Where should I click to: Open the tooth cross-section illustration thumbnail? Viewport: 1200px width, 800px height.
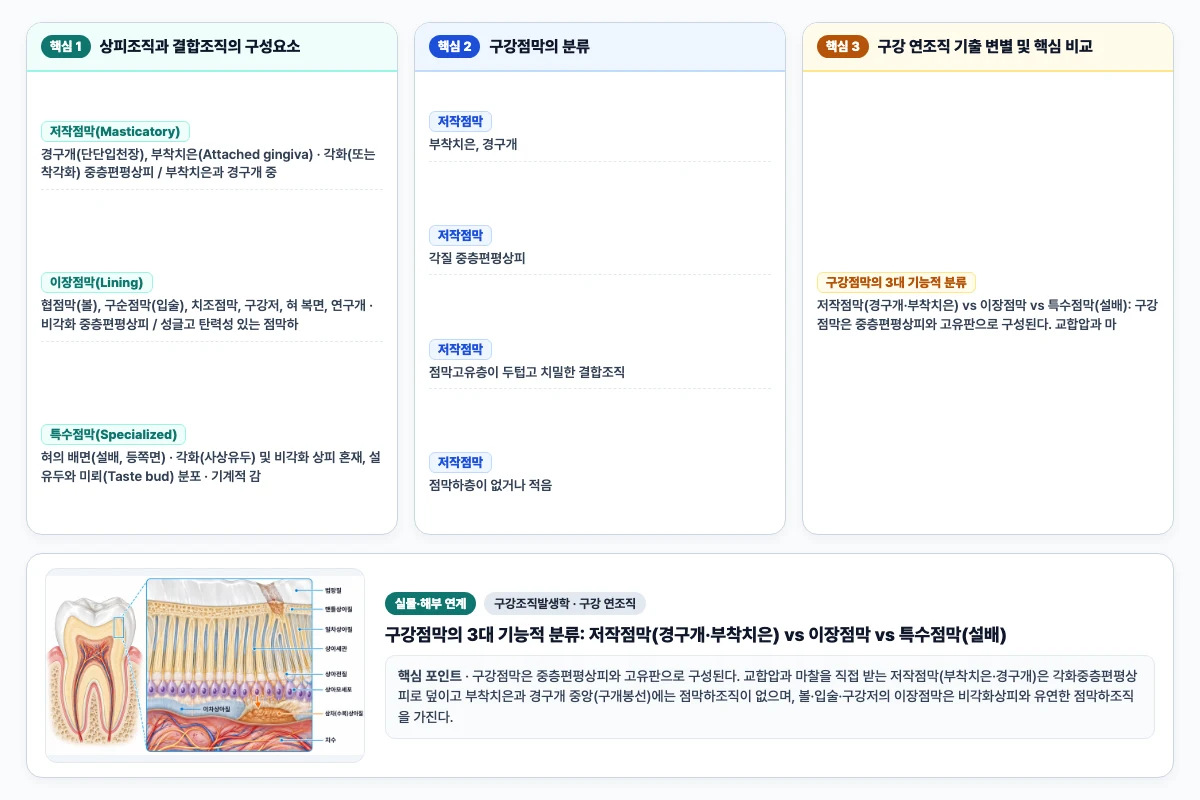pyautogui.click(x=205, y=665)
